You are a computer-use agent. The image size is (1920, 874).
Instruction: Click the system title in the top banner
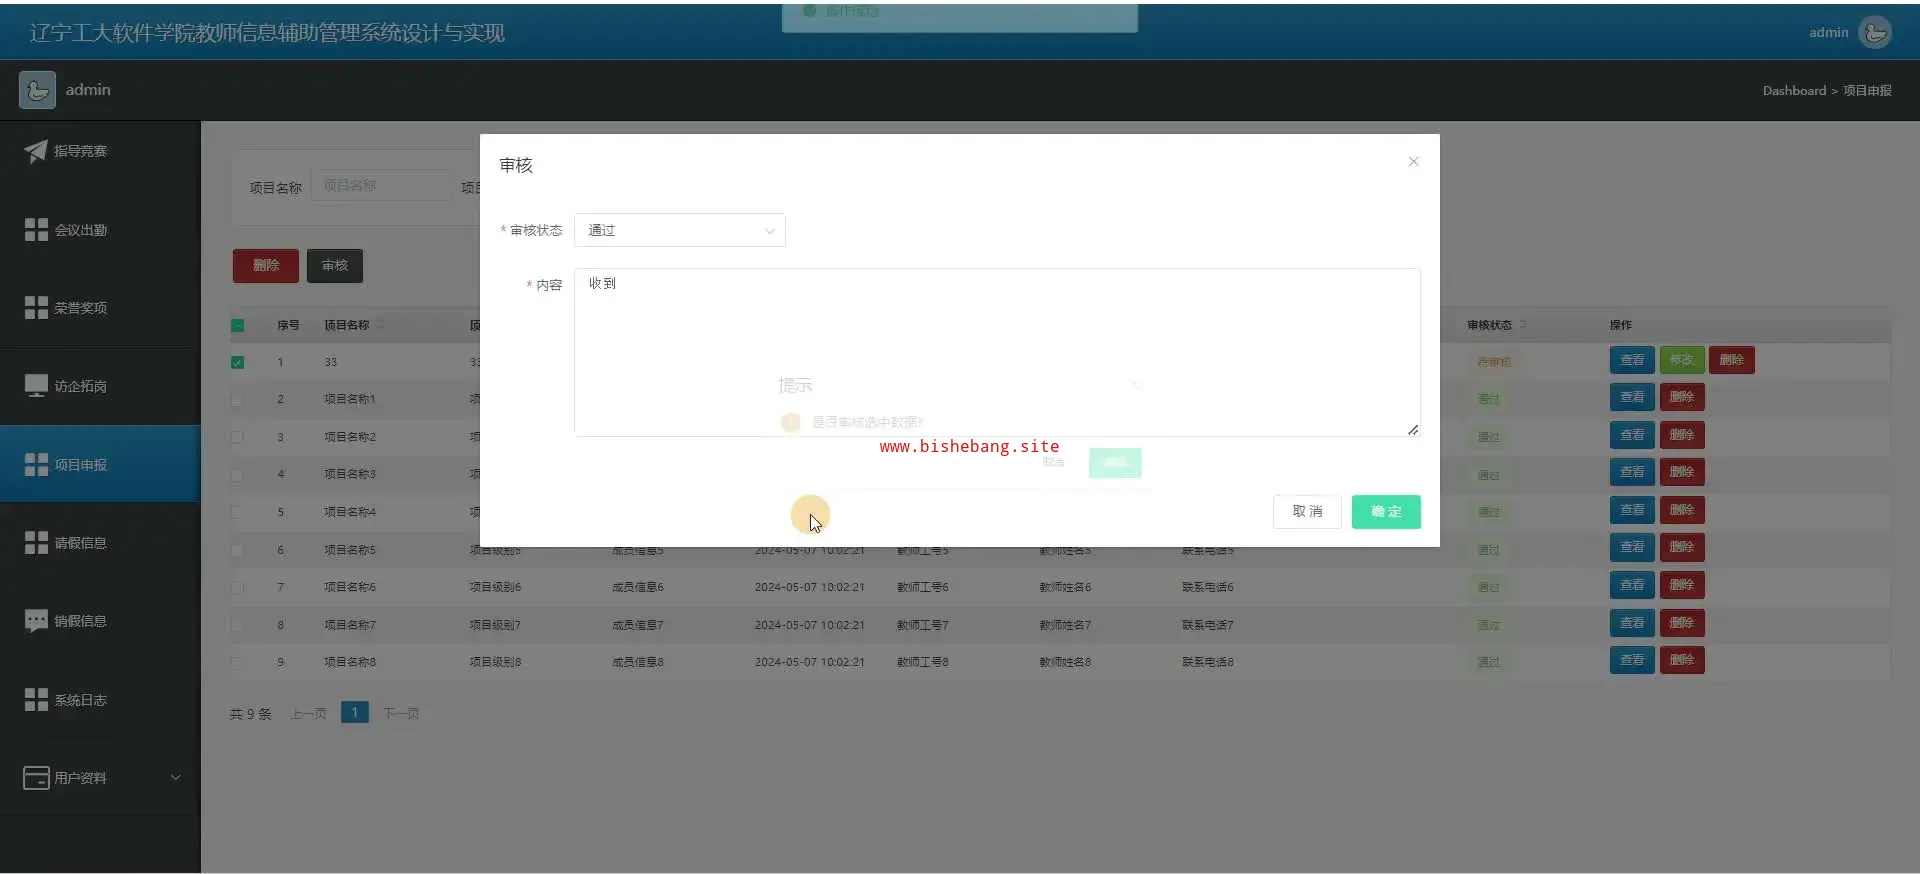[267, 33]
